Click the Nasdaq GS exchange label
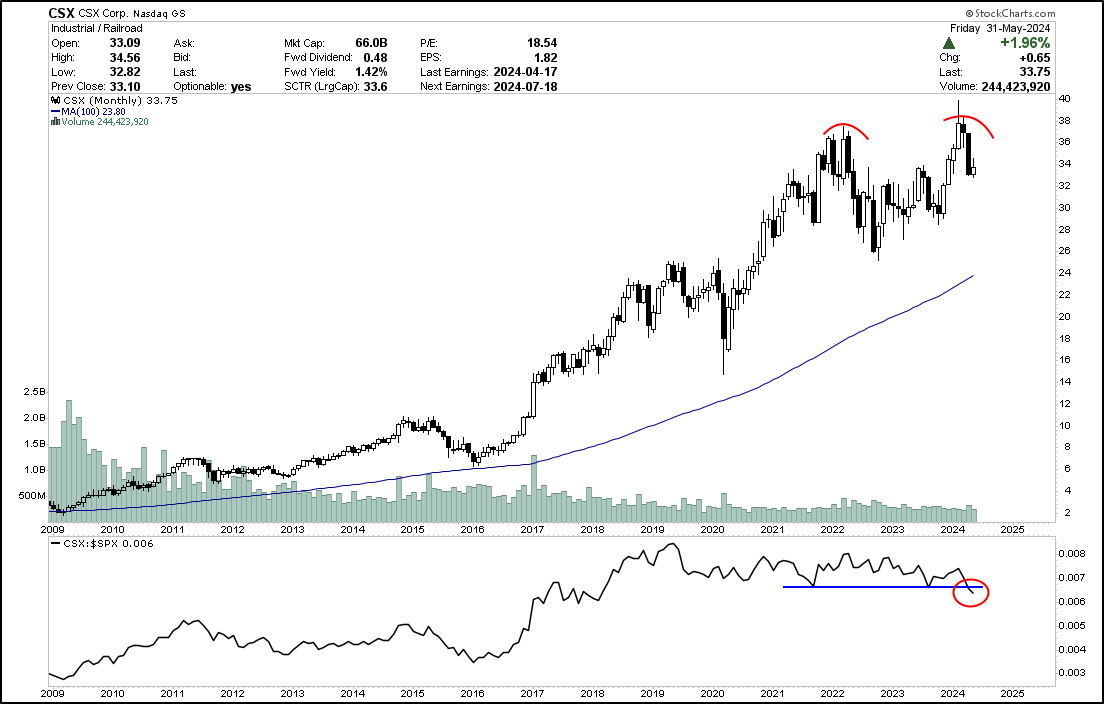 tap(160, 13)
